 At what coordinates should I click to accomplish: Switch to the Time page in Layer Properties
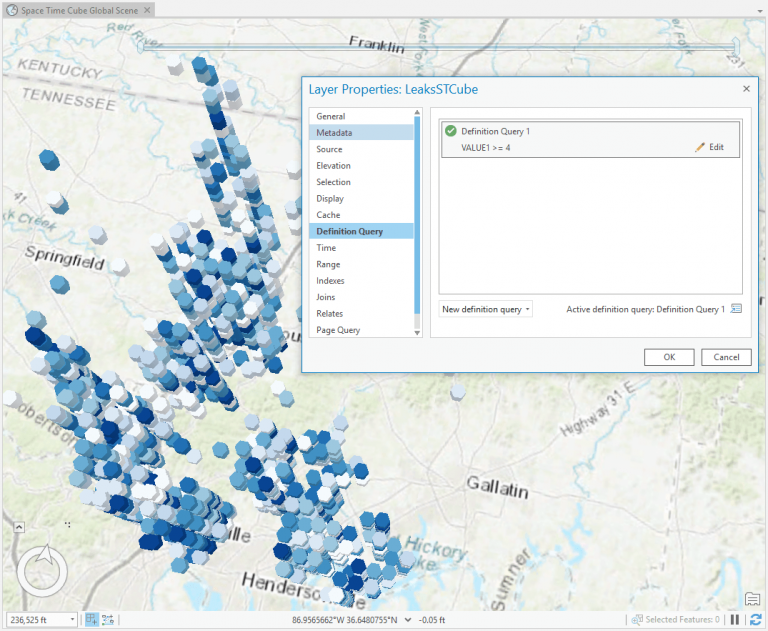click(x=326, y=248)
